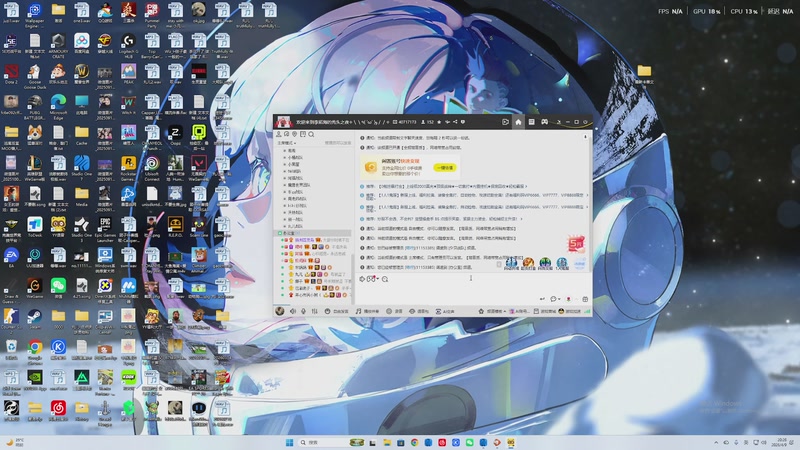Open the Logitech G HUB desktop shortcut
This screenshot has width=800, height=450.
tap(128, 46)
